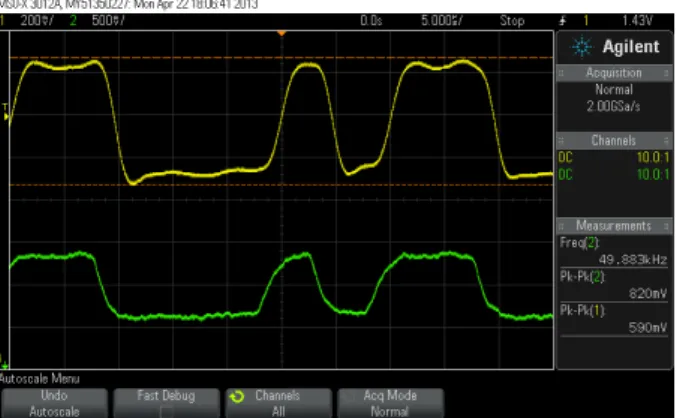
Task: Click the 49.883kHz frequency value
Action: [633, 260]
